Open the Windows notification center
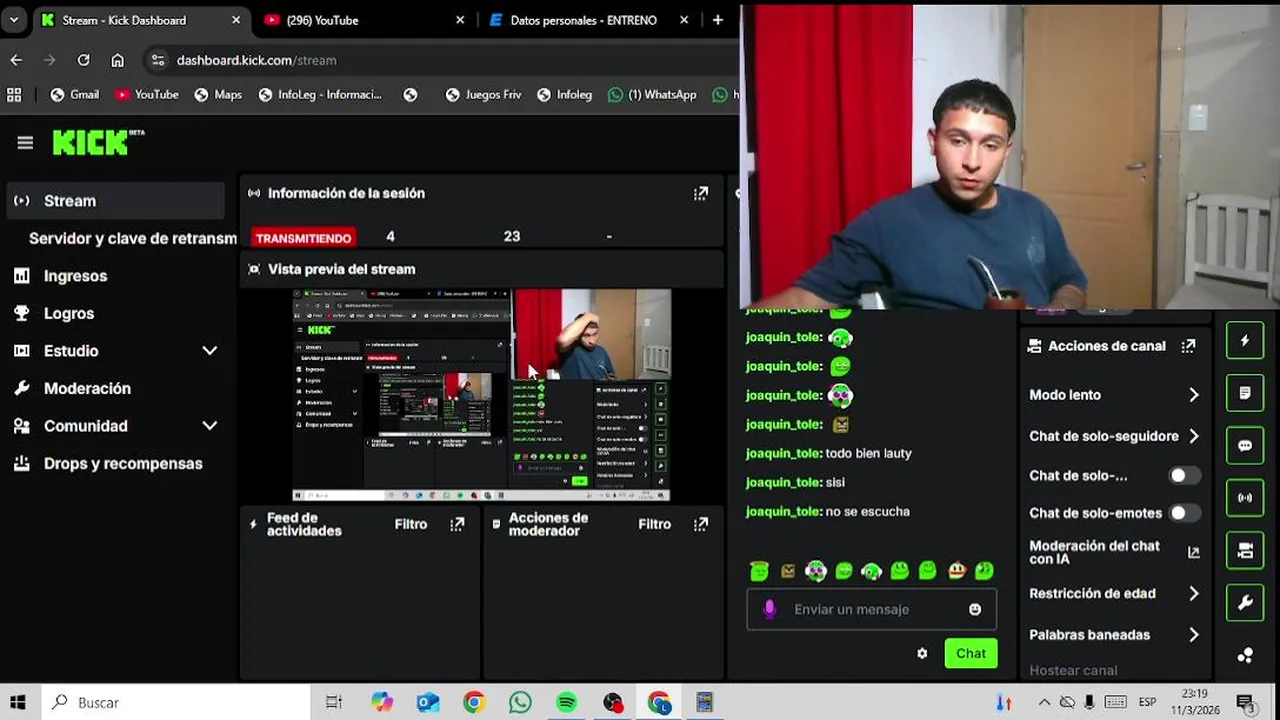 coord(1246,703)
